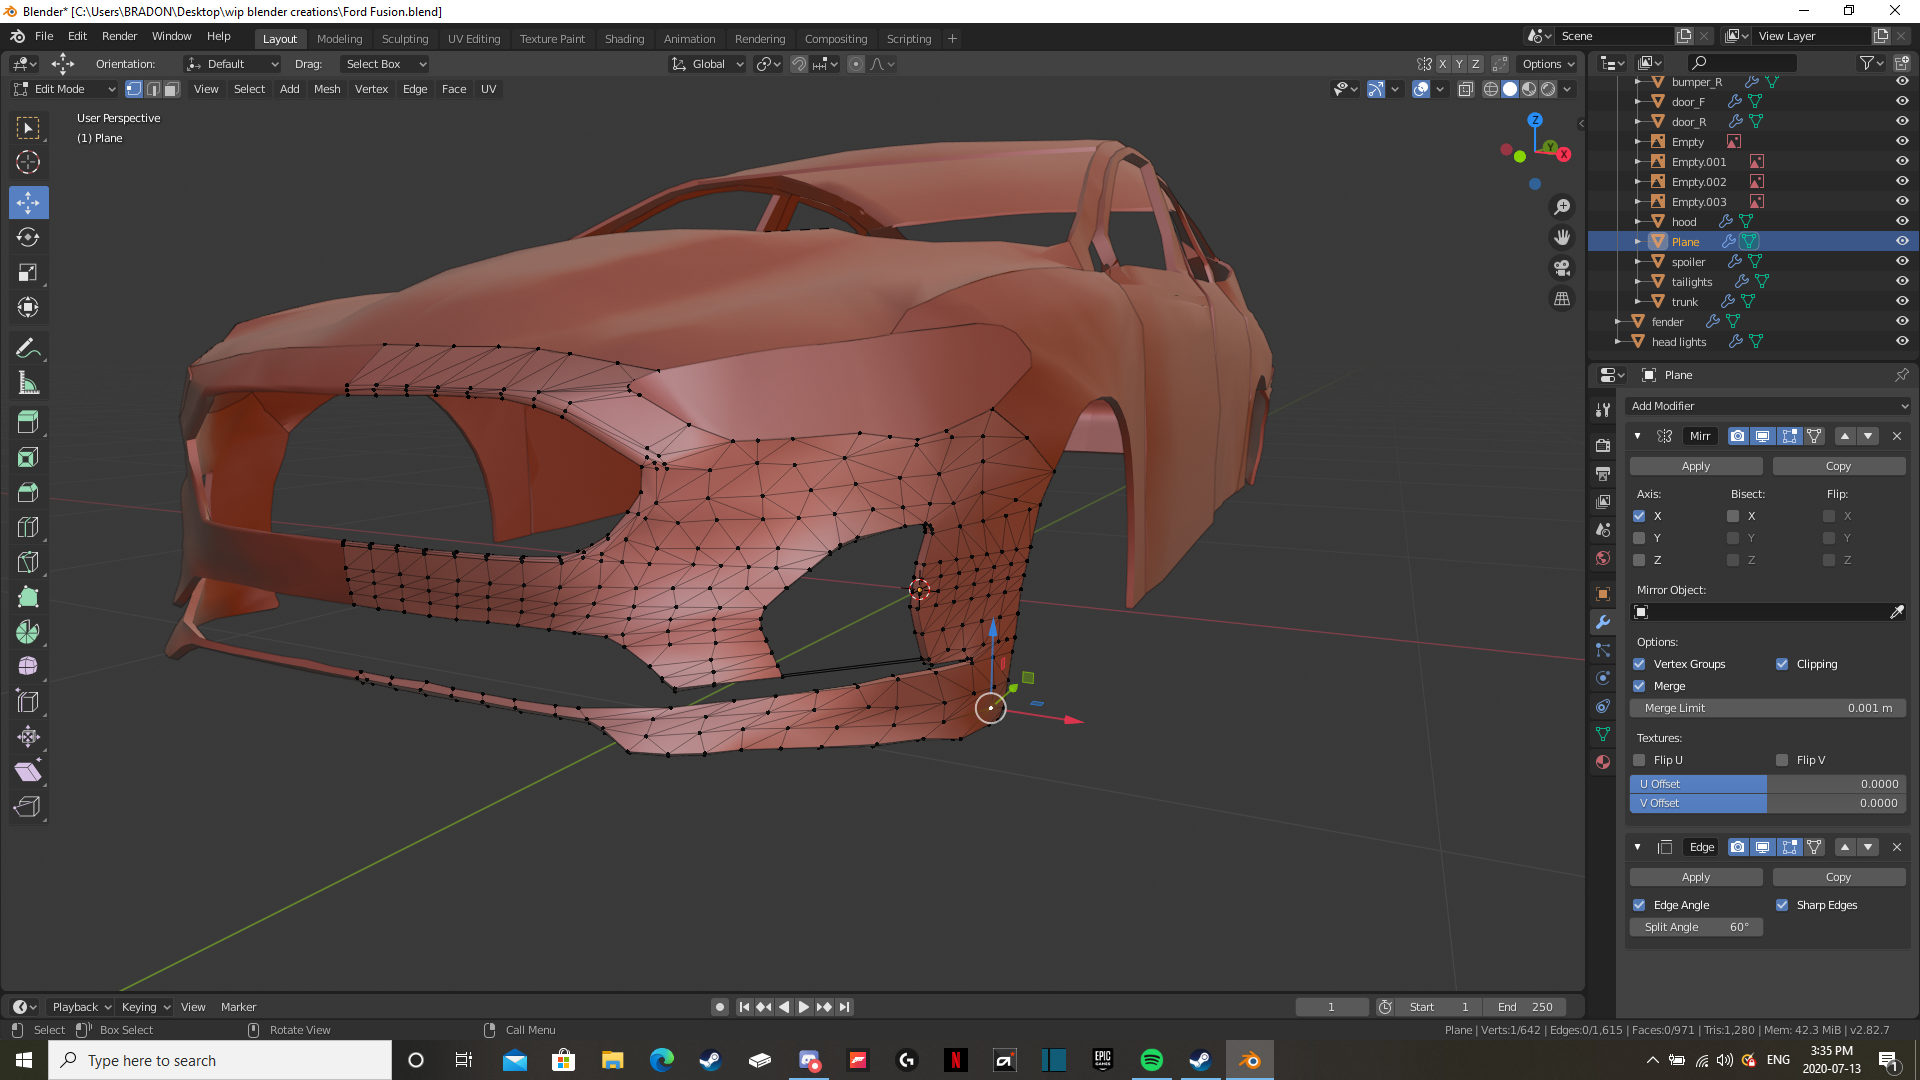Switch to edge select mode
The width and height of the screenshot is (1920, 1080).
[153, 89]
